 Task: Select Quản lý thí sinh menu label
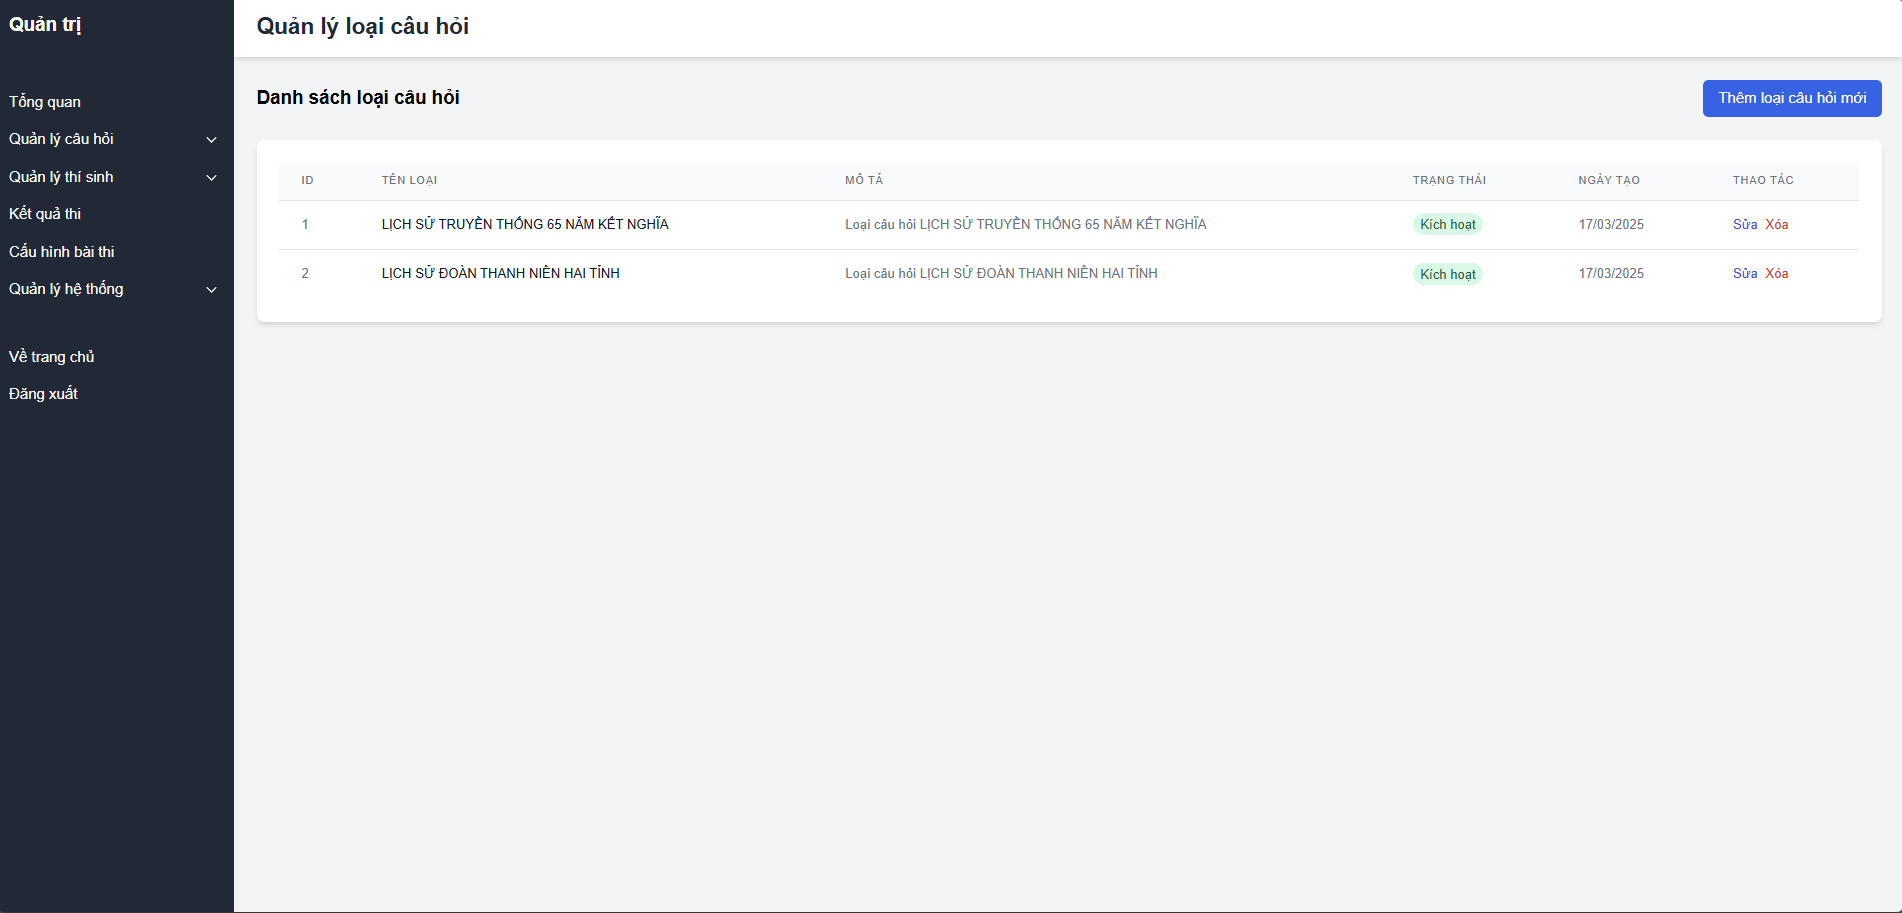click(61, 177)
